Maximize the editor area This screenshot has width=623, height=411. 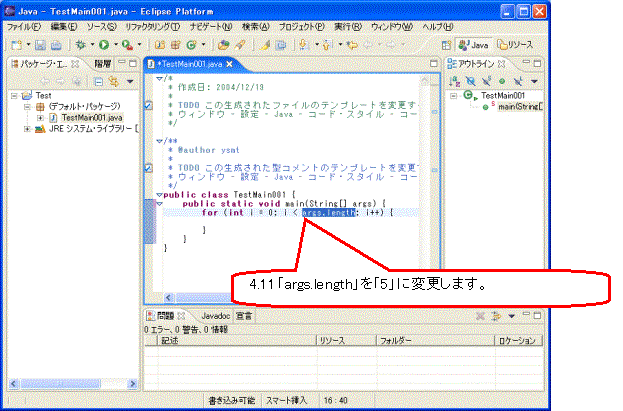tap(433, 64)
